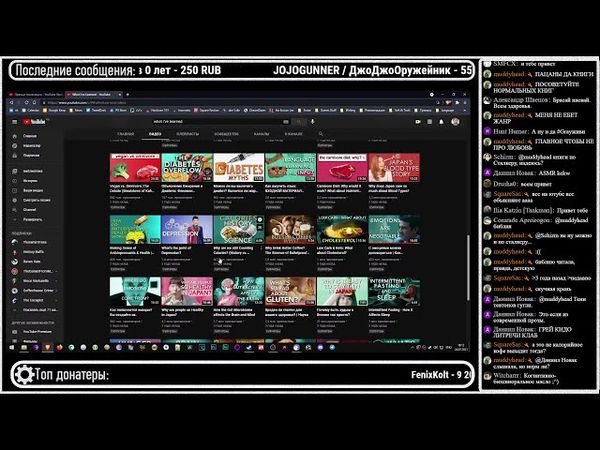Reload the page in browser

tap(26, 103)
